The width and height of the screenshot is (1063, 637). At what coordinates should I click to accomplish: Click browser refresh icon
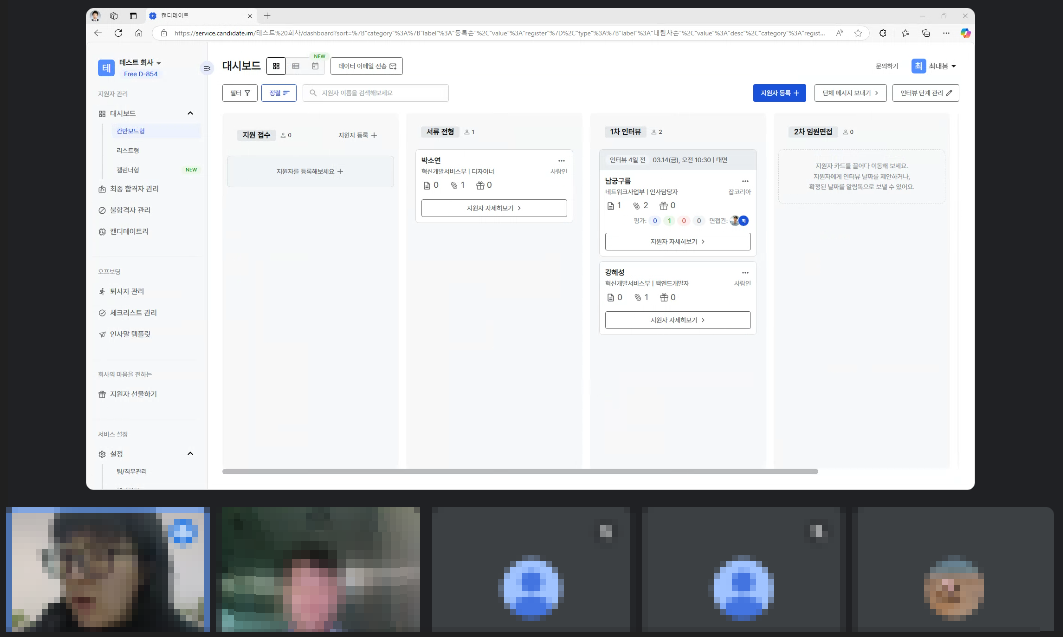(119, 33)
